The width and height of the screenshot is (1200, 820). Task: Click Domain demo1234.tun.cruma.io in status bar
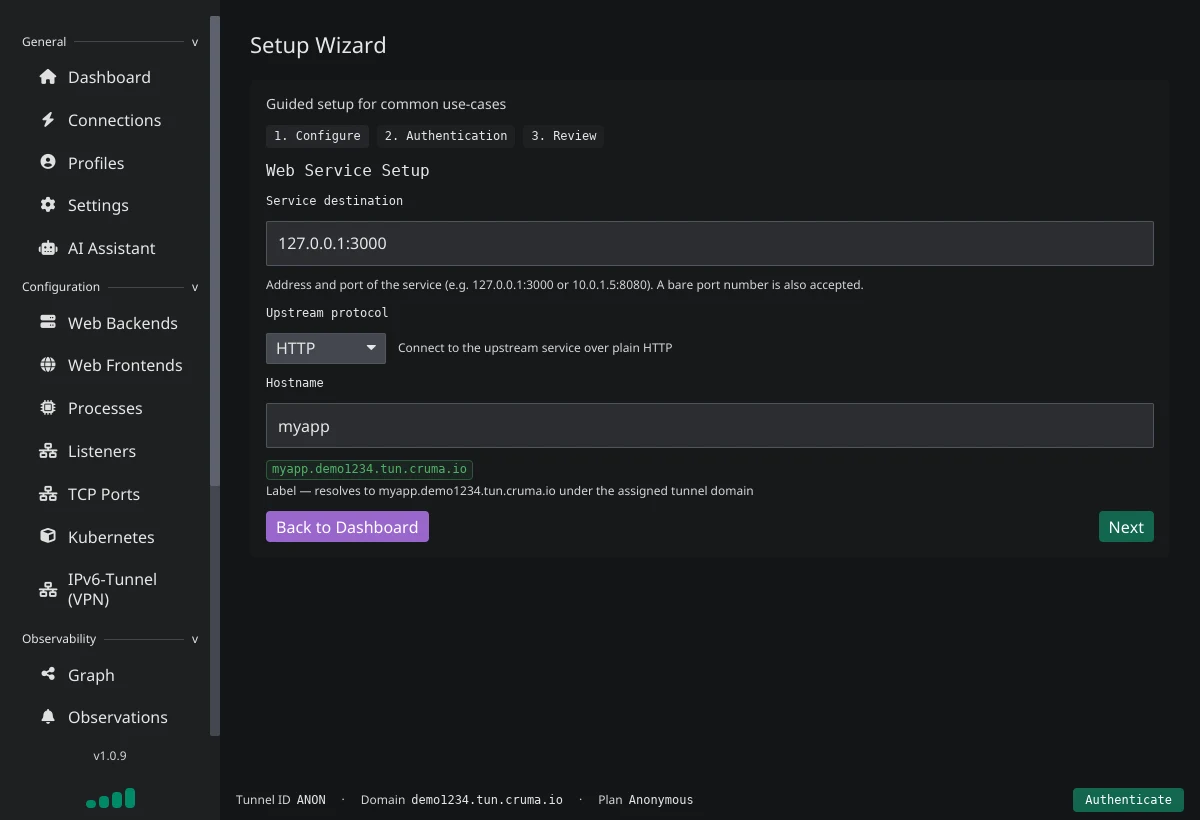462,800
